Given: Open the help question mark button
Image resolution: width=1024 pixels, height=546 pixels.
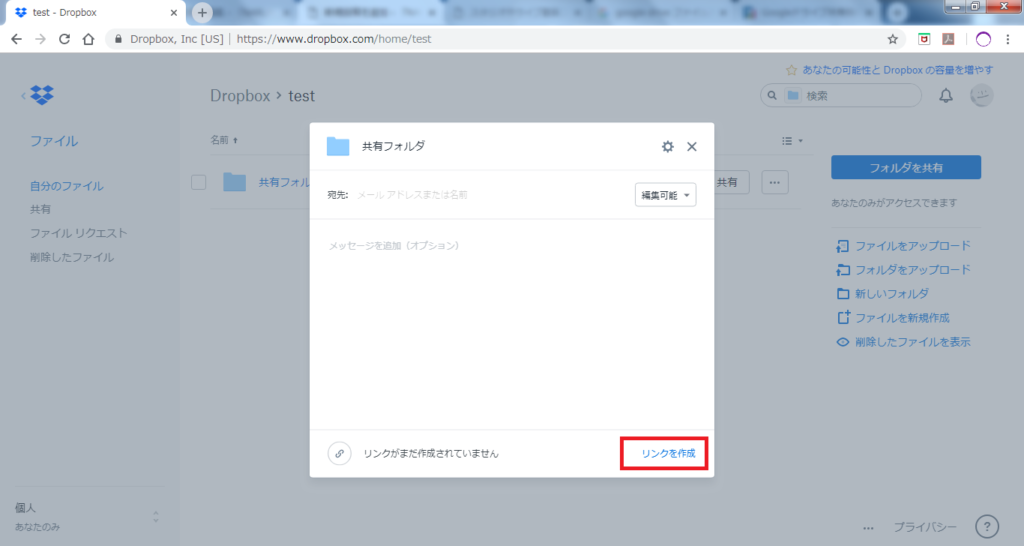Looking at the screenshot, I should [x=987, y=526].
